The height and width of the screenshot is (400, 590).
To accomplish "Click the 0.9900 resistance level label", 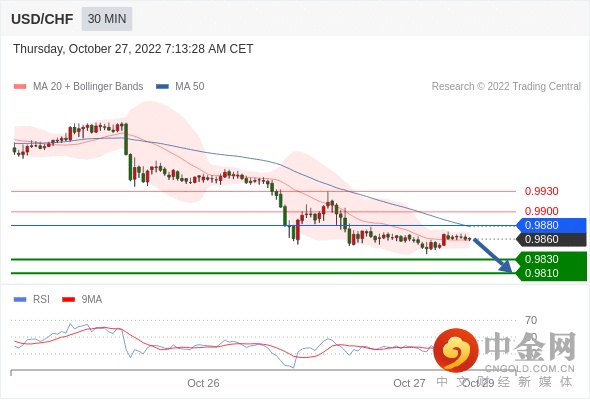I will (541, 211).
